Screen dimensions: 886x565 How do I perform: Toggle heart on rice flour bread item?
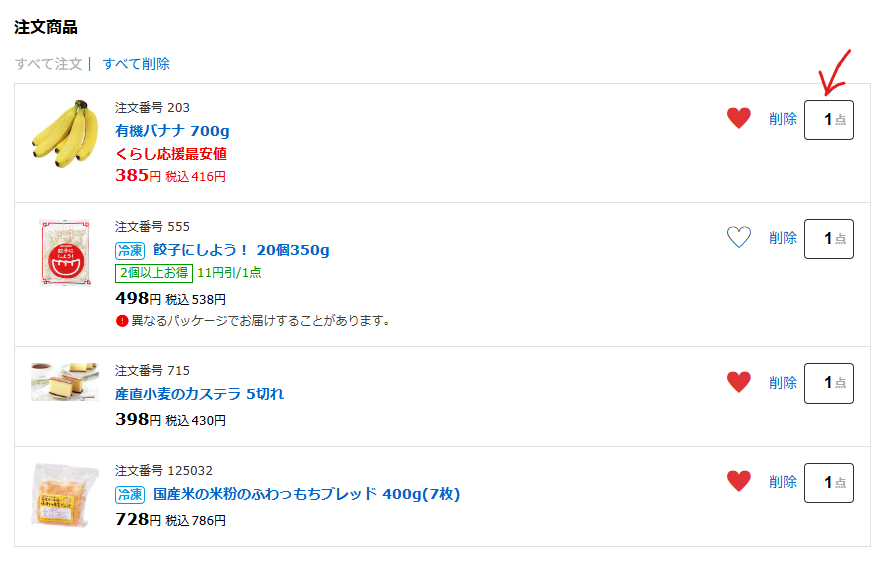point(739,481)
